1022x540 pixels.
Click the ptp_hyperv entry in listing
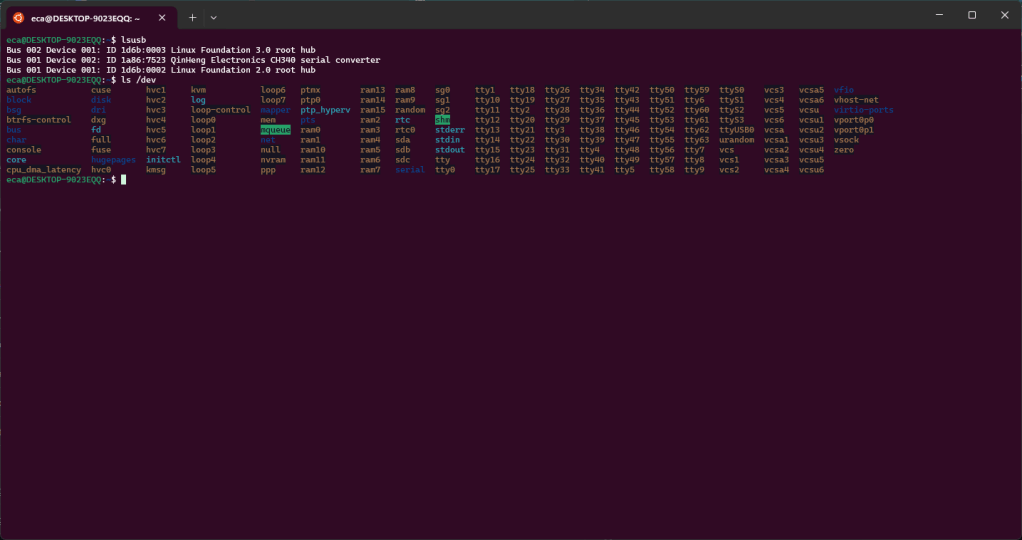pyautogui.click(x=325, y=110)
